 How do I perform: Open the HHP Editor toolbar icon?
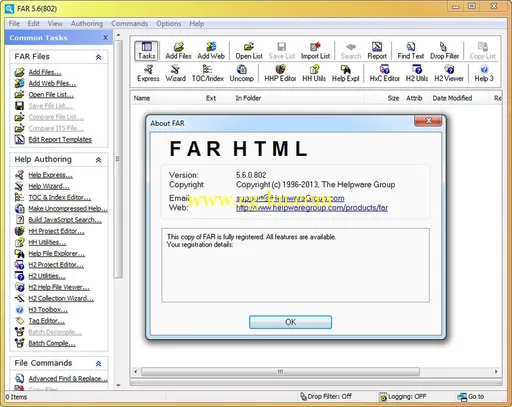tap(280, 73)
